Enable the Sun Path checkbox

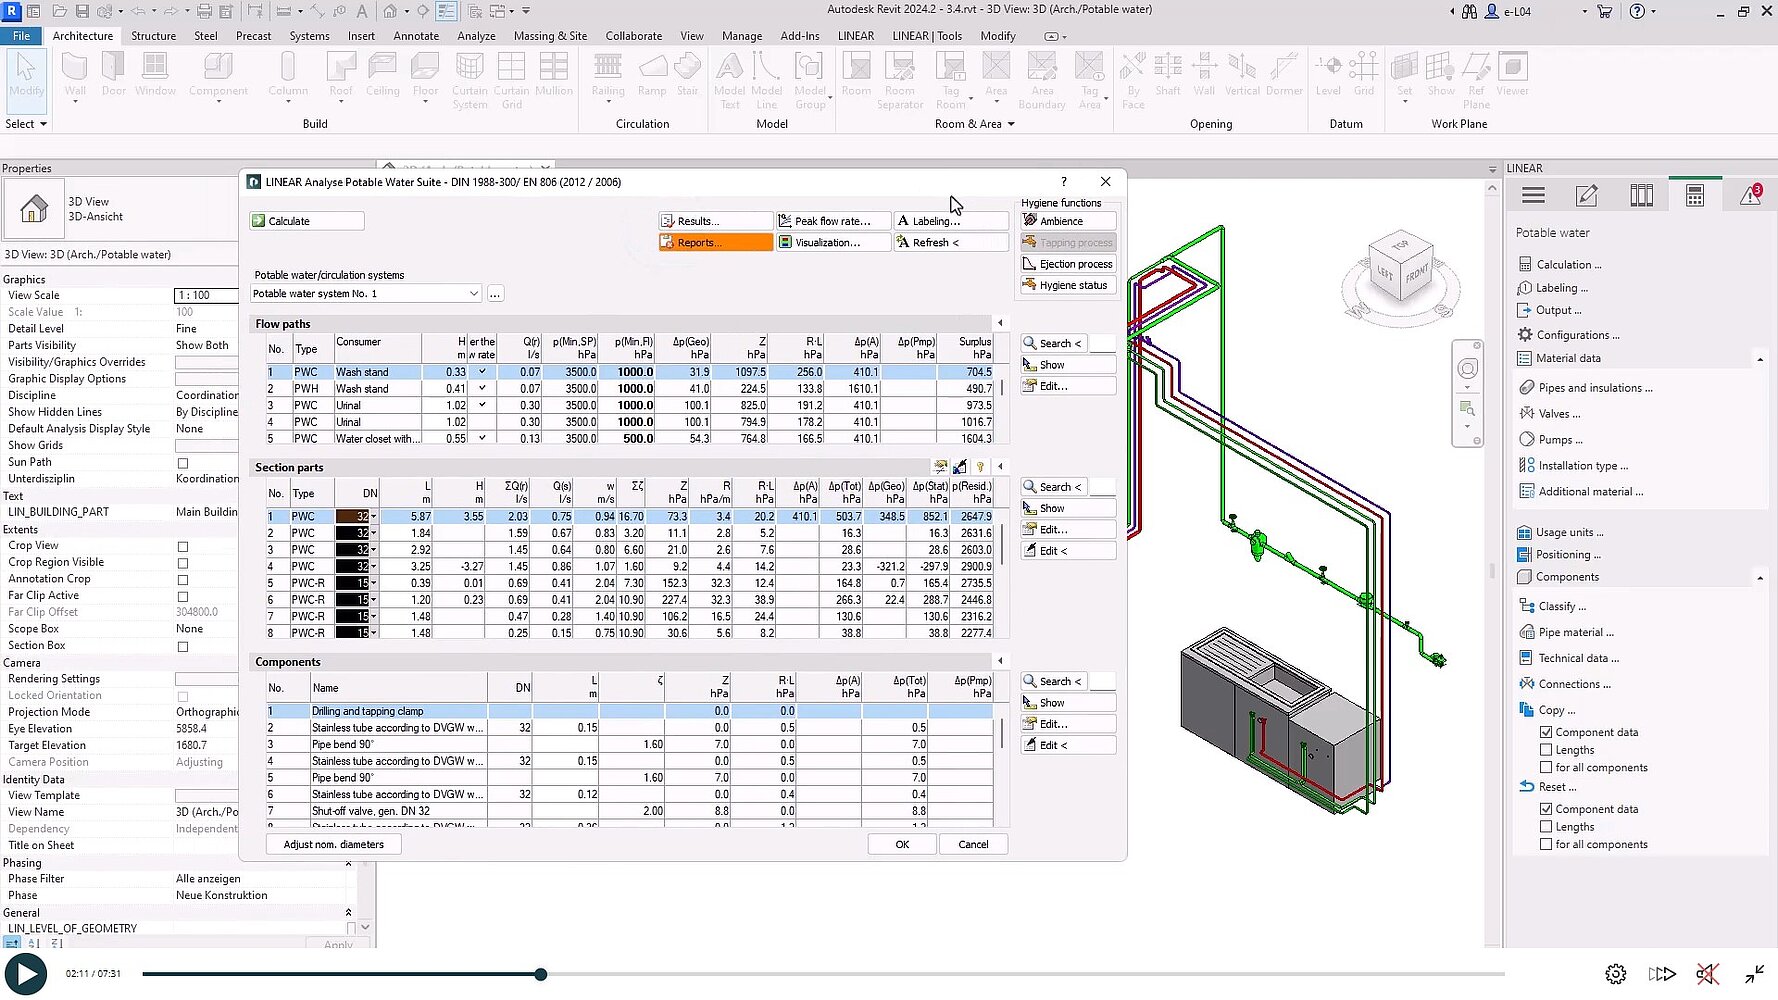coord(183,463)
